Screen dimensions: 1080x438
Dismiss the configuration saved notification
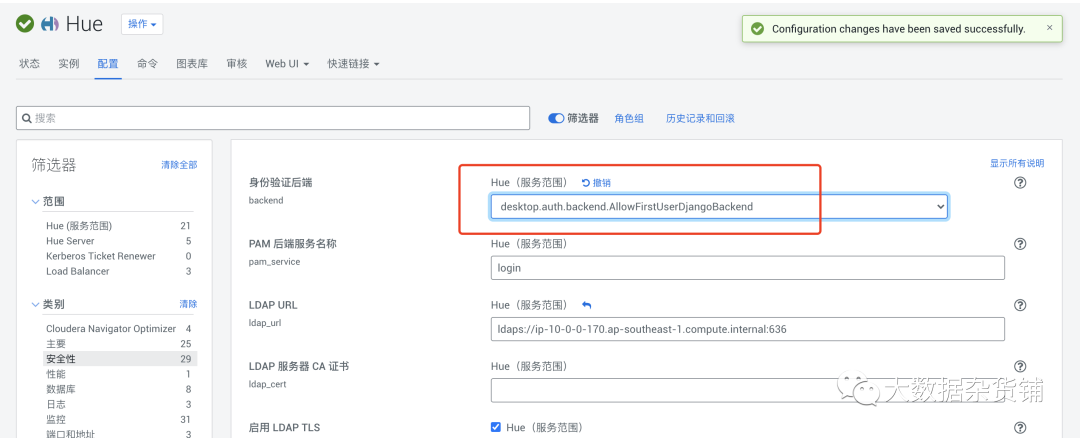tap(1049, 28)
